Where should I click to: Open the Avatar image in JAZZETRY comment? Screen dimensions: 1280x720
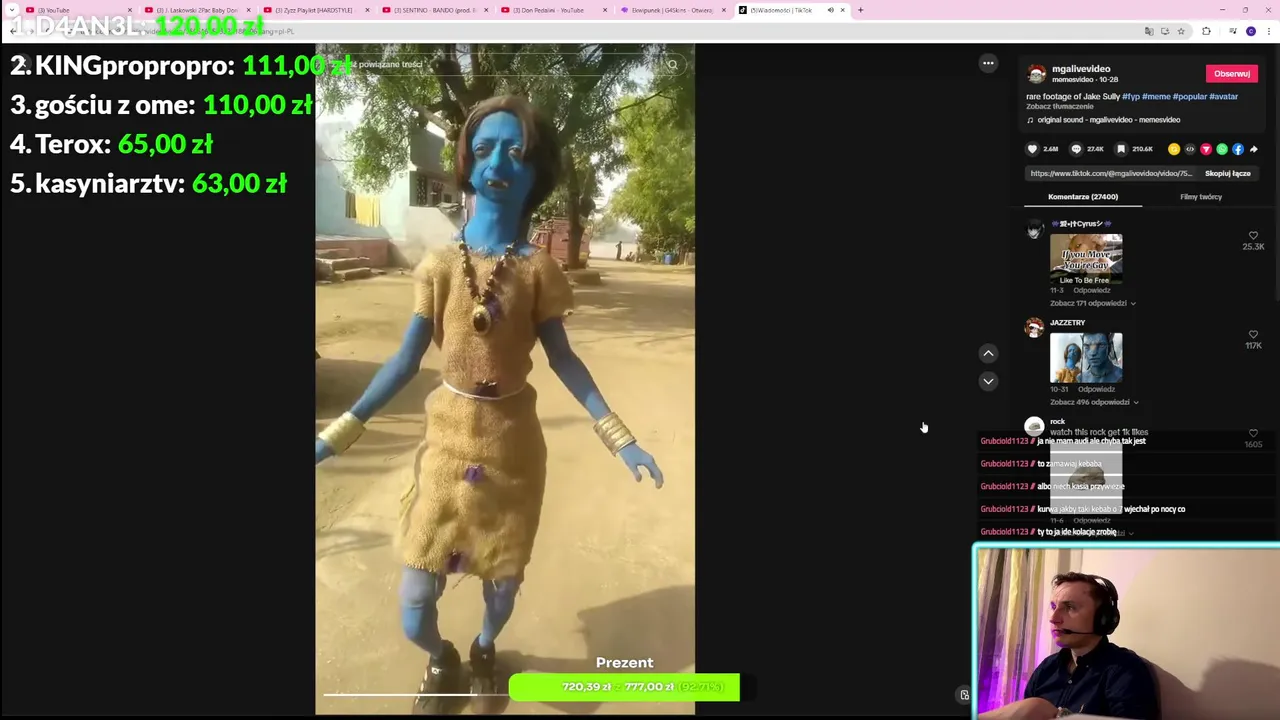(1086, 358)
